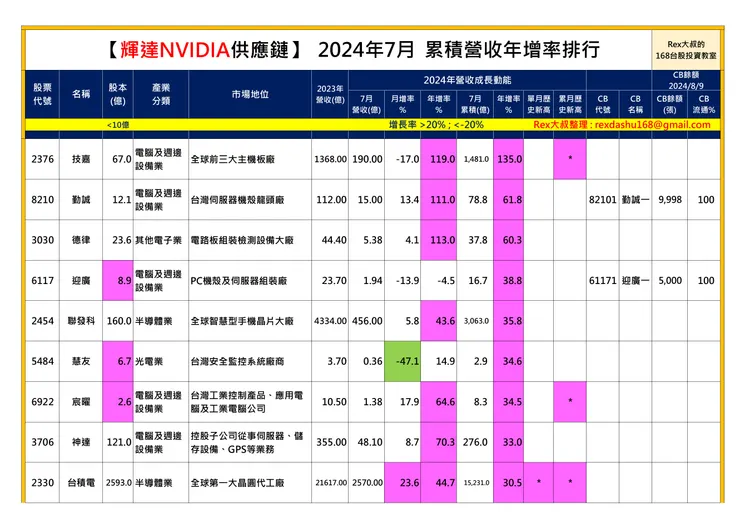Click the 4334.00 revenue cell
This screenshot has width=740, height=523.
[330, 321]
